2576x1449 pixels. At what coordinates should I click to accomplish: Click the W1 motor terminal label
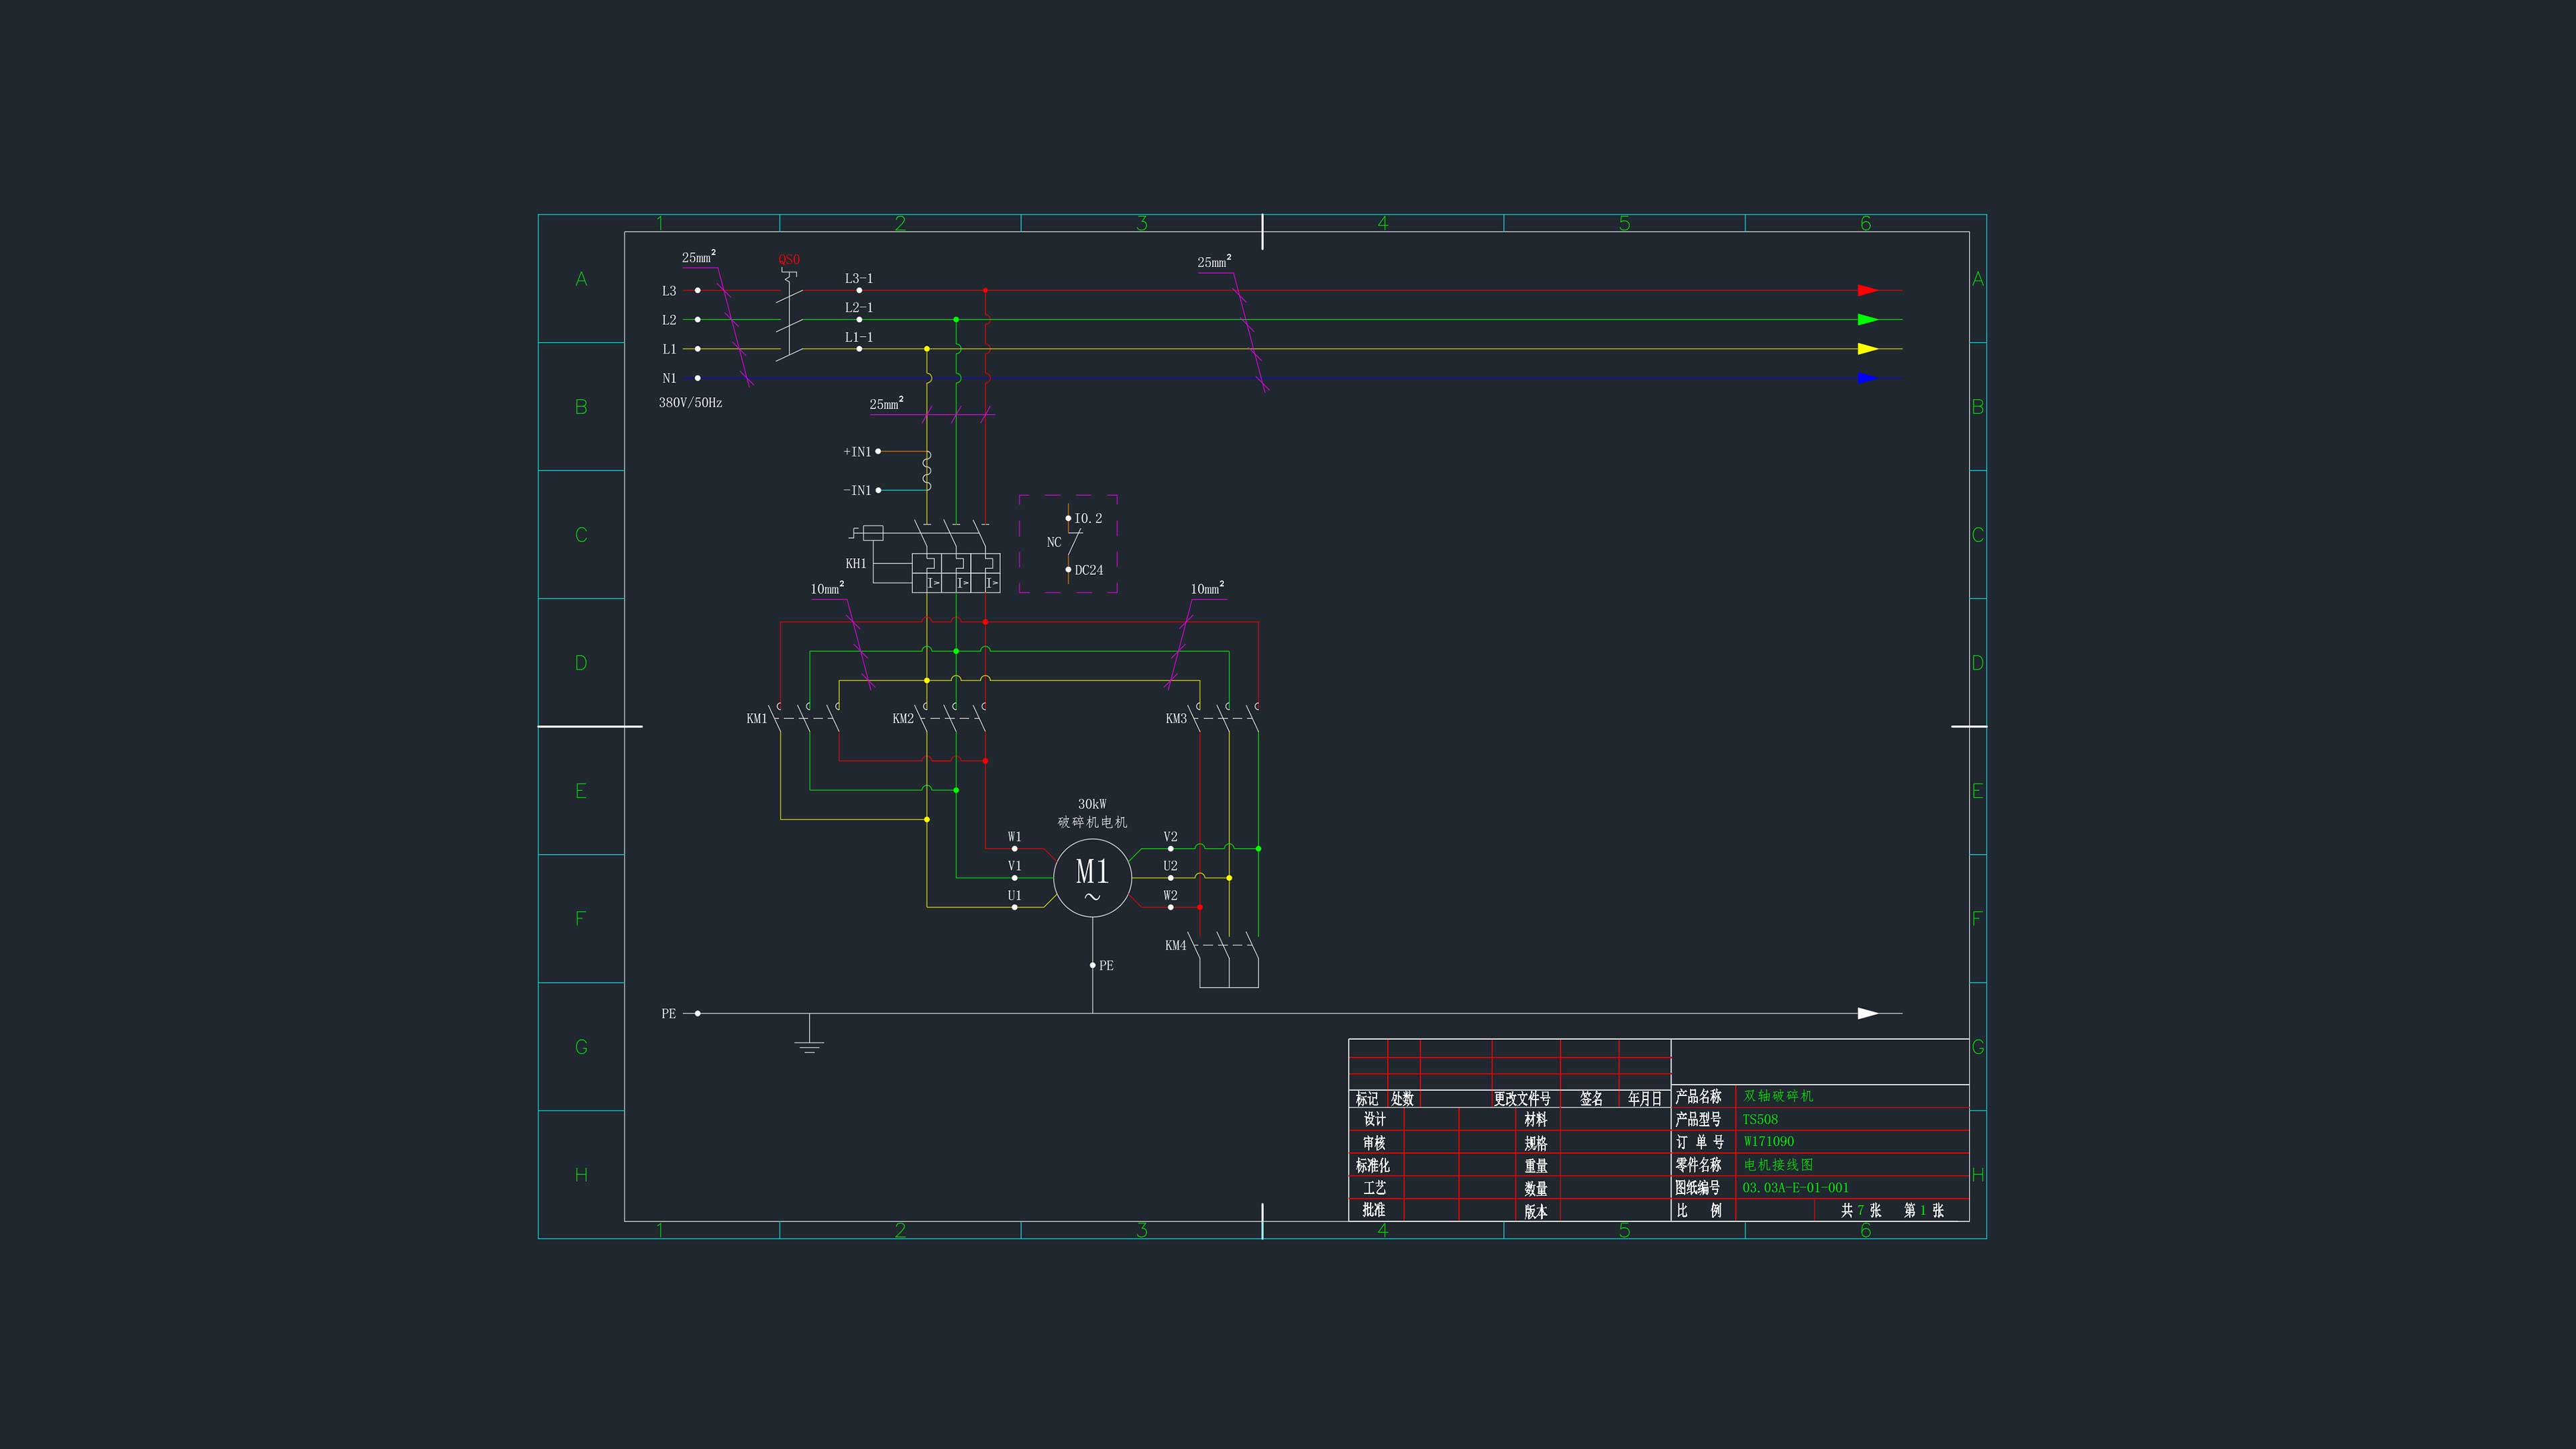(x=1014, y=837)
